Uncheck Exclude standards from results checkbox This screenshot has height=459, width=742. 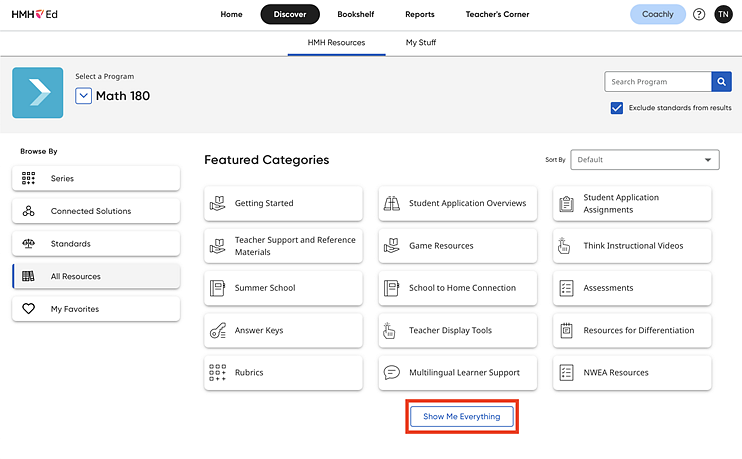point(617,108)
